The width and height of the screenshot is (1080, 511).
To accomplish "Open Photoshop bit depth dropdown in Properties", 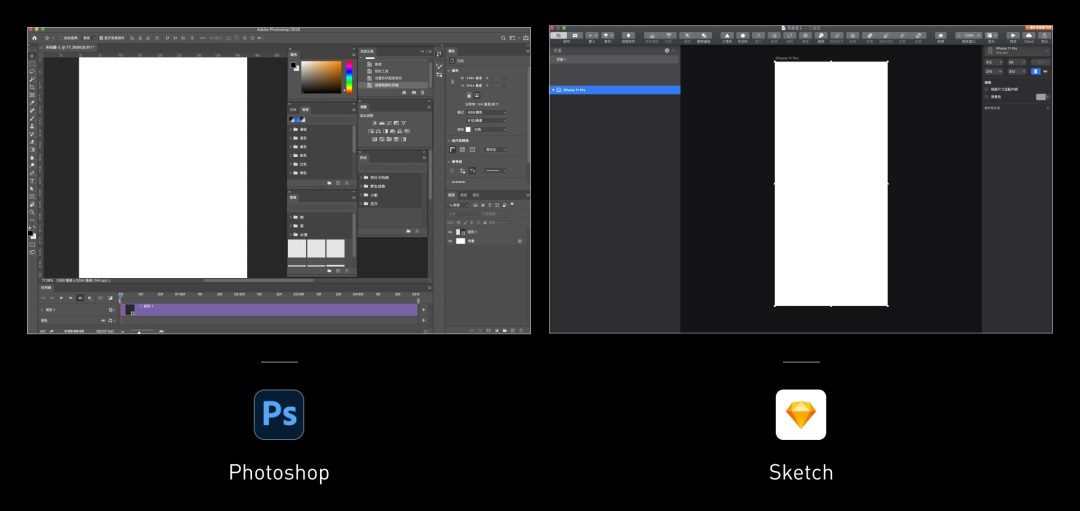I will (486, 120).
